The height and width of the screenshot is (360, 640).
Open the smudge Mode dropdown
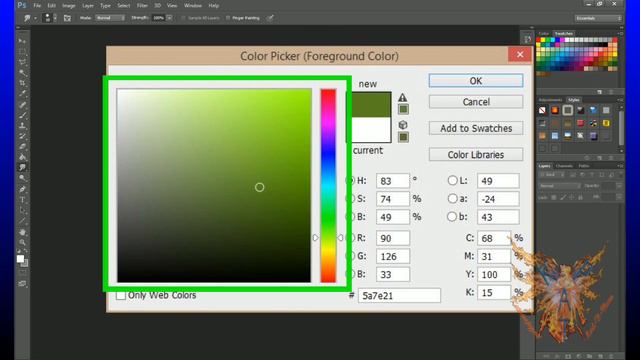pos(110,18)
